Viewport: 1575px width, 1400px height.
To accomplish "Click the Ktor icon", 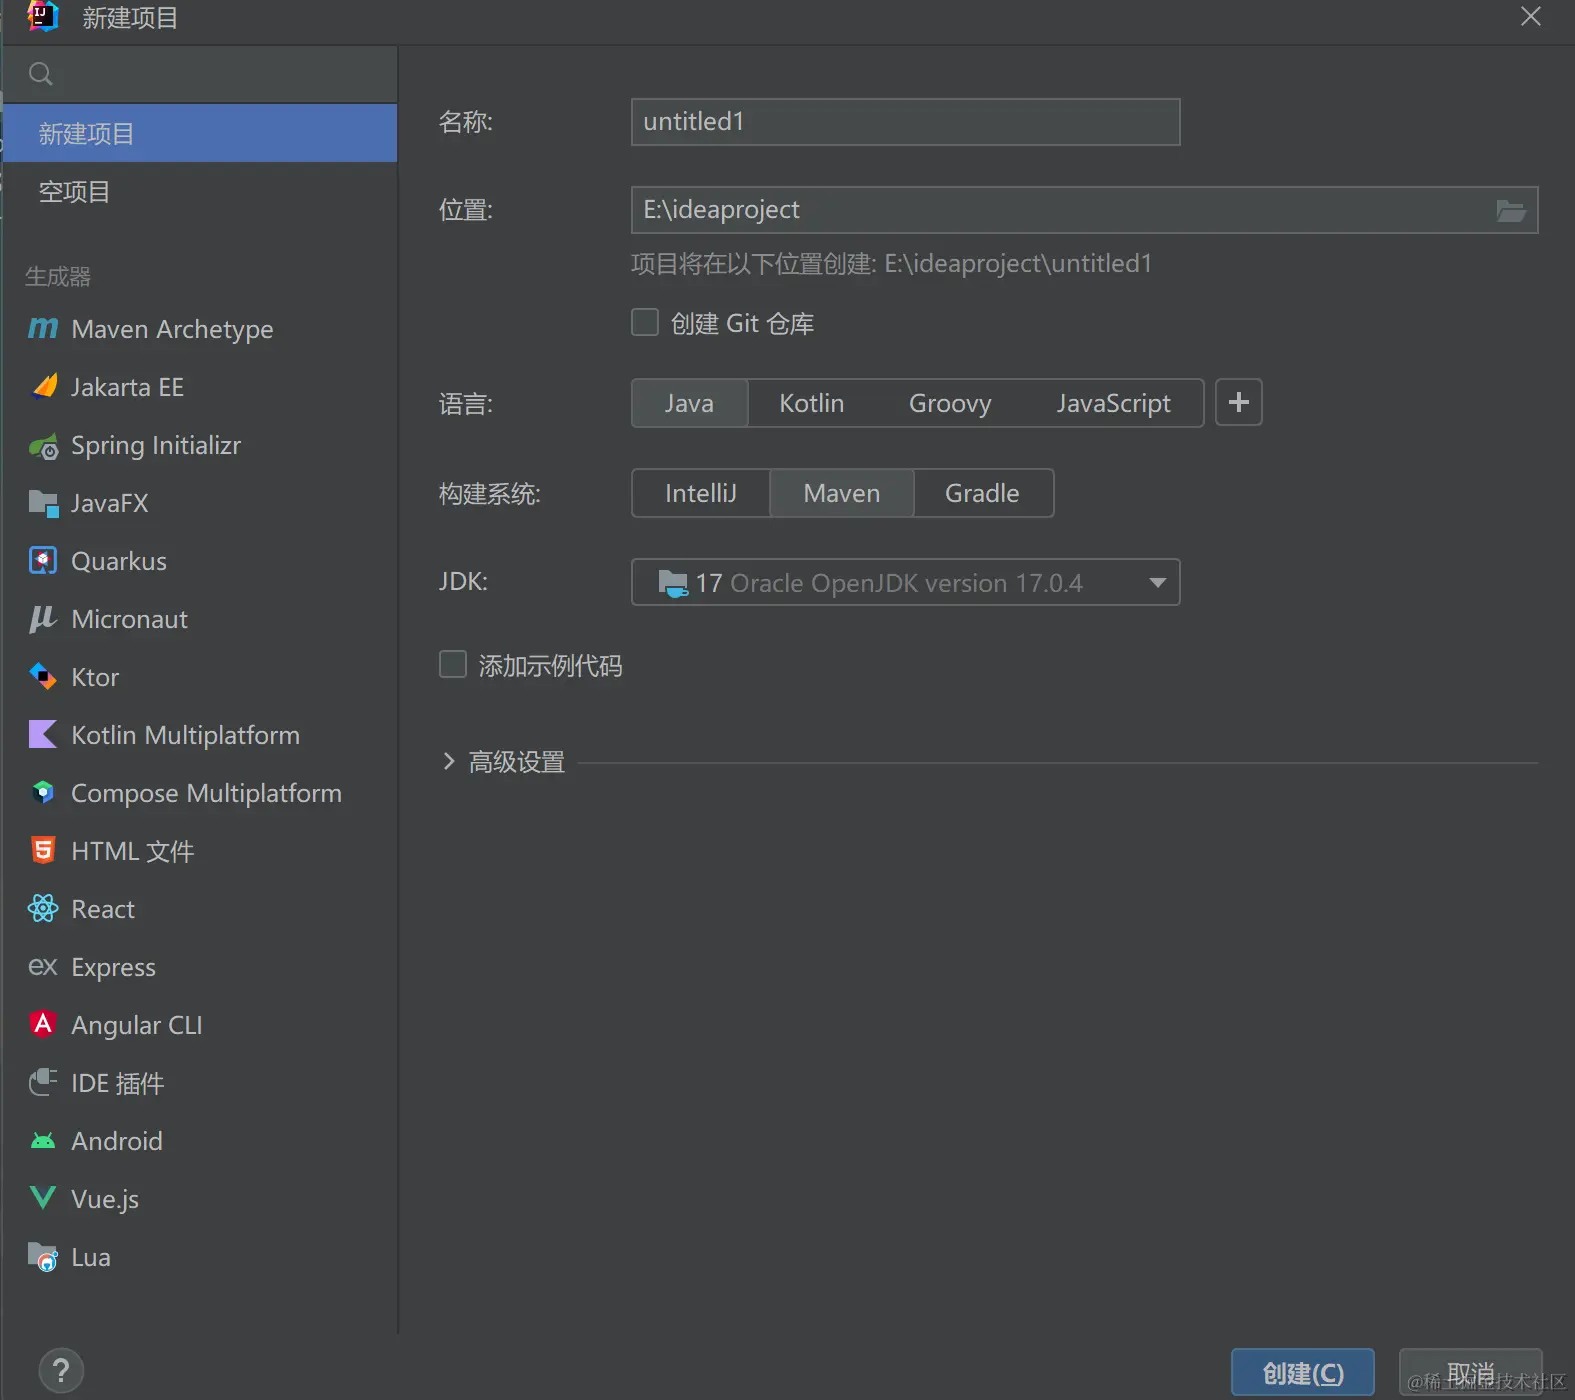I will [43, 677].
